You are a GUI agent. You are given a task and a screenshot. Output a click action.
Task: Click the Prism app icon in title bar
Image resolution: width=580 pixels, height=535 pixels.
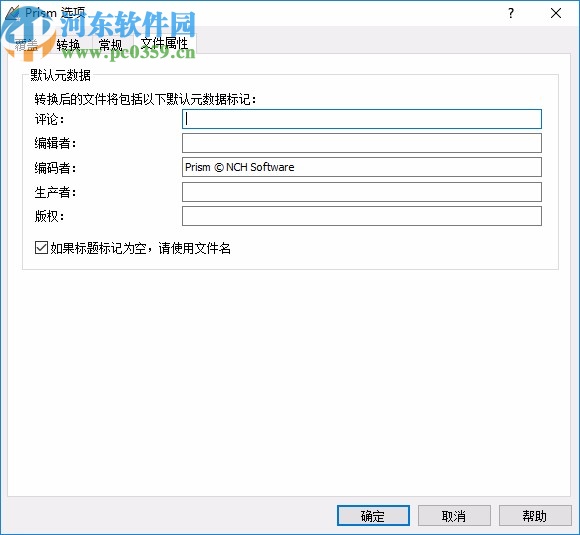[x=13, y=13]
